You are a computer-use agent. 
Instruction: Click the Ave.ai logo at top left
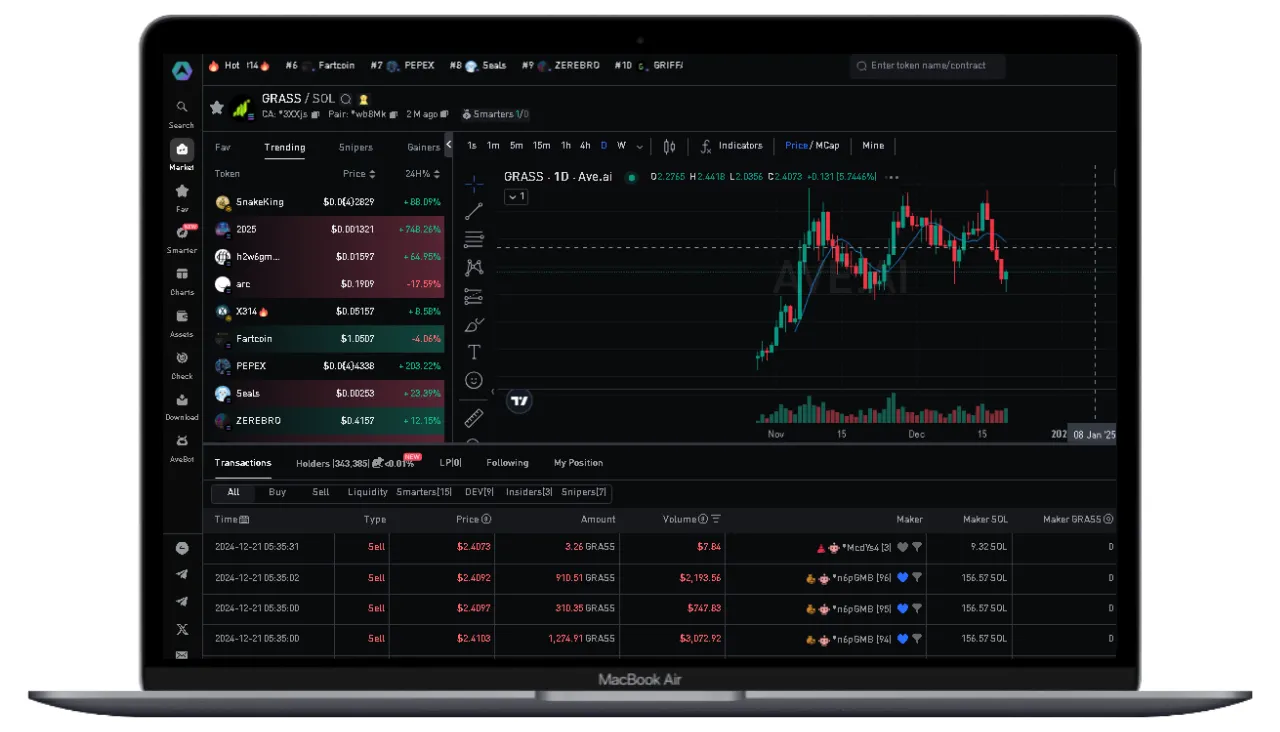181,70
